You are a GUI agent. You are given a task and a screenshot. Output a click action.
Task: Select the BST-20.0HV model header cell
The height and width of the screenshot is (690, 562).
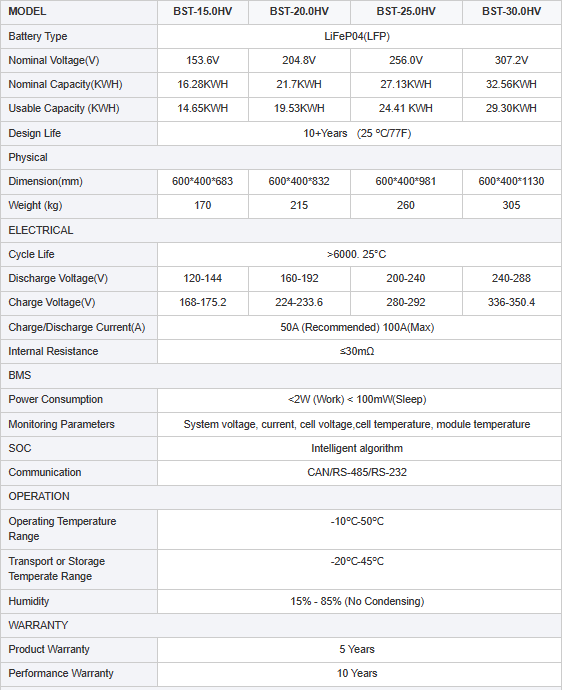click(x=299, y=12)
